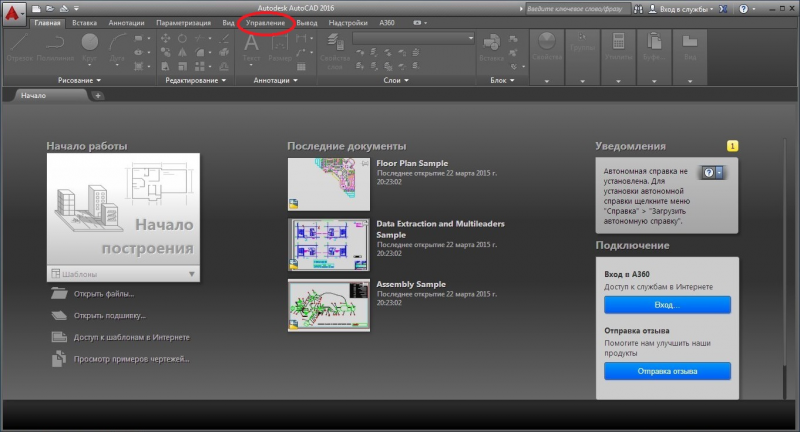800x432 pixels.
Task: Click the blue Вход... sign-in button
Action: pos(667,304)
